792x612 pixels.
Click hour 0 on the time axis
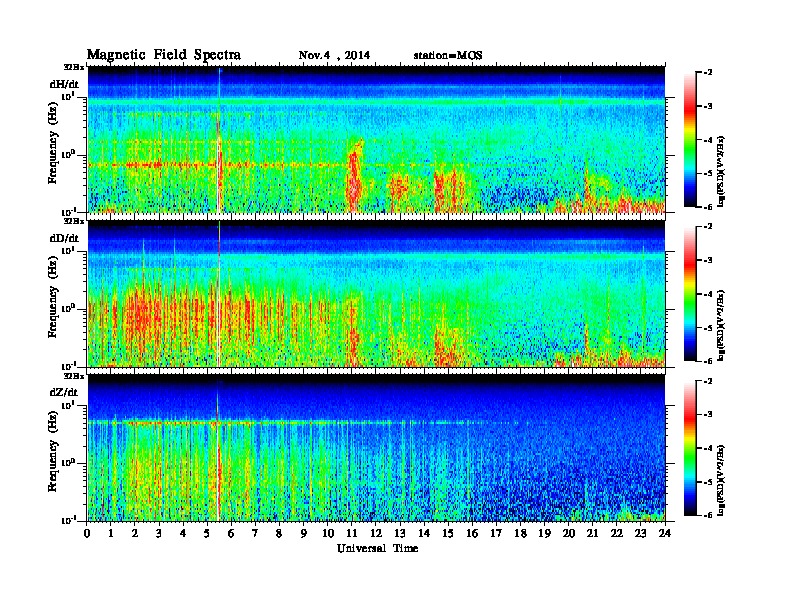coord(87,533)
